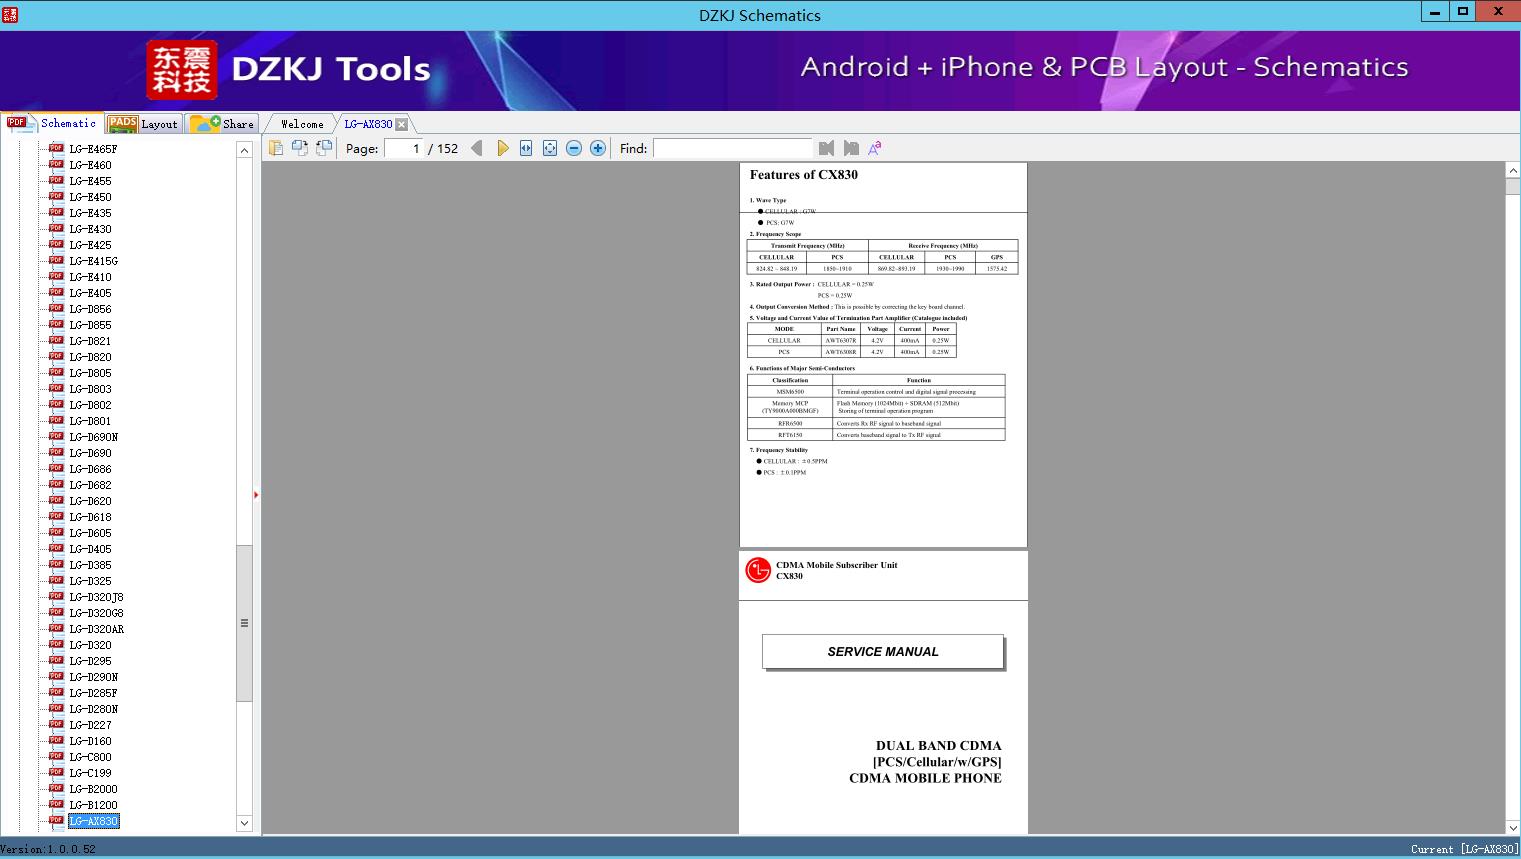Click PDF icon beside LG-C199
This screenshot has width=1521, height=859.
pyautogui.click(x=56, y=772)
